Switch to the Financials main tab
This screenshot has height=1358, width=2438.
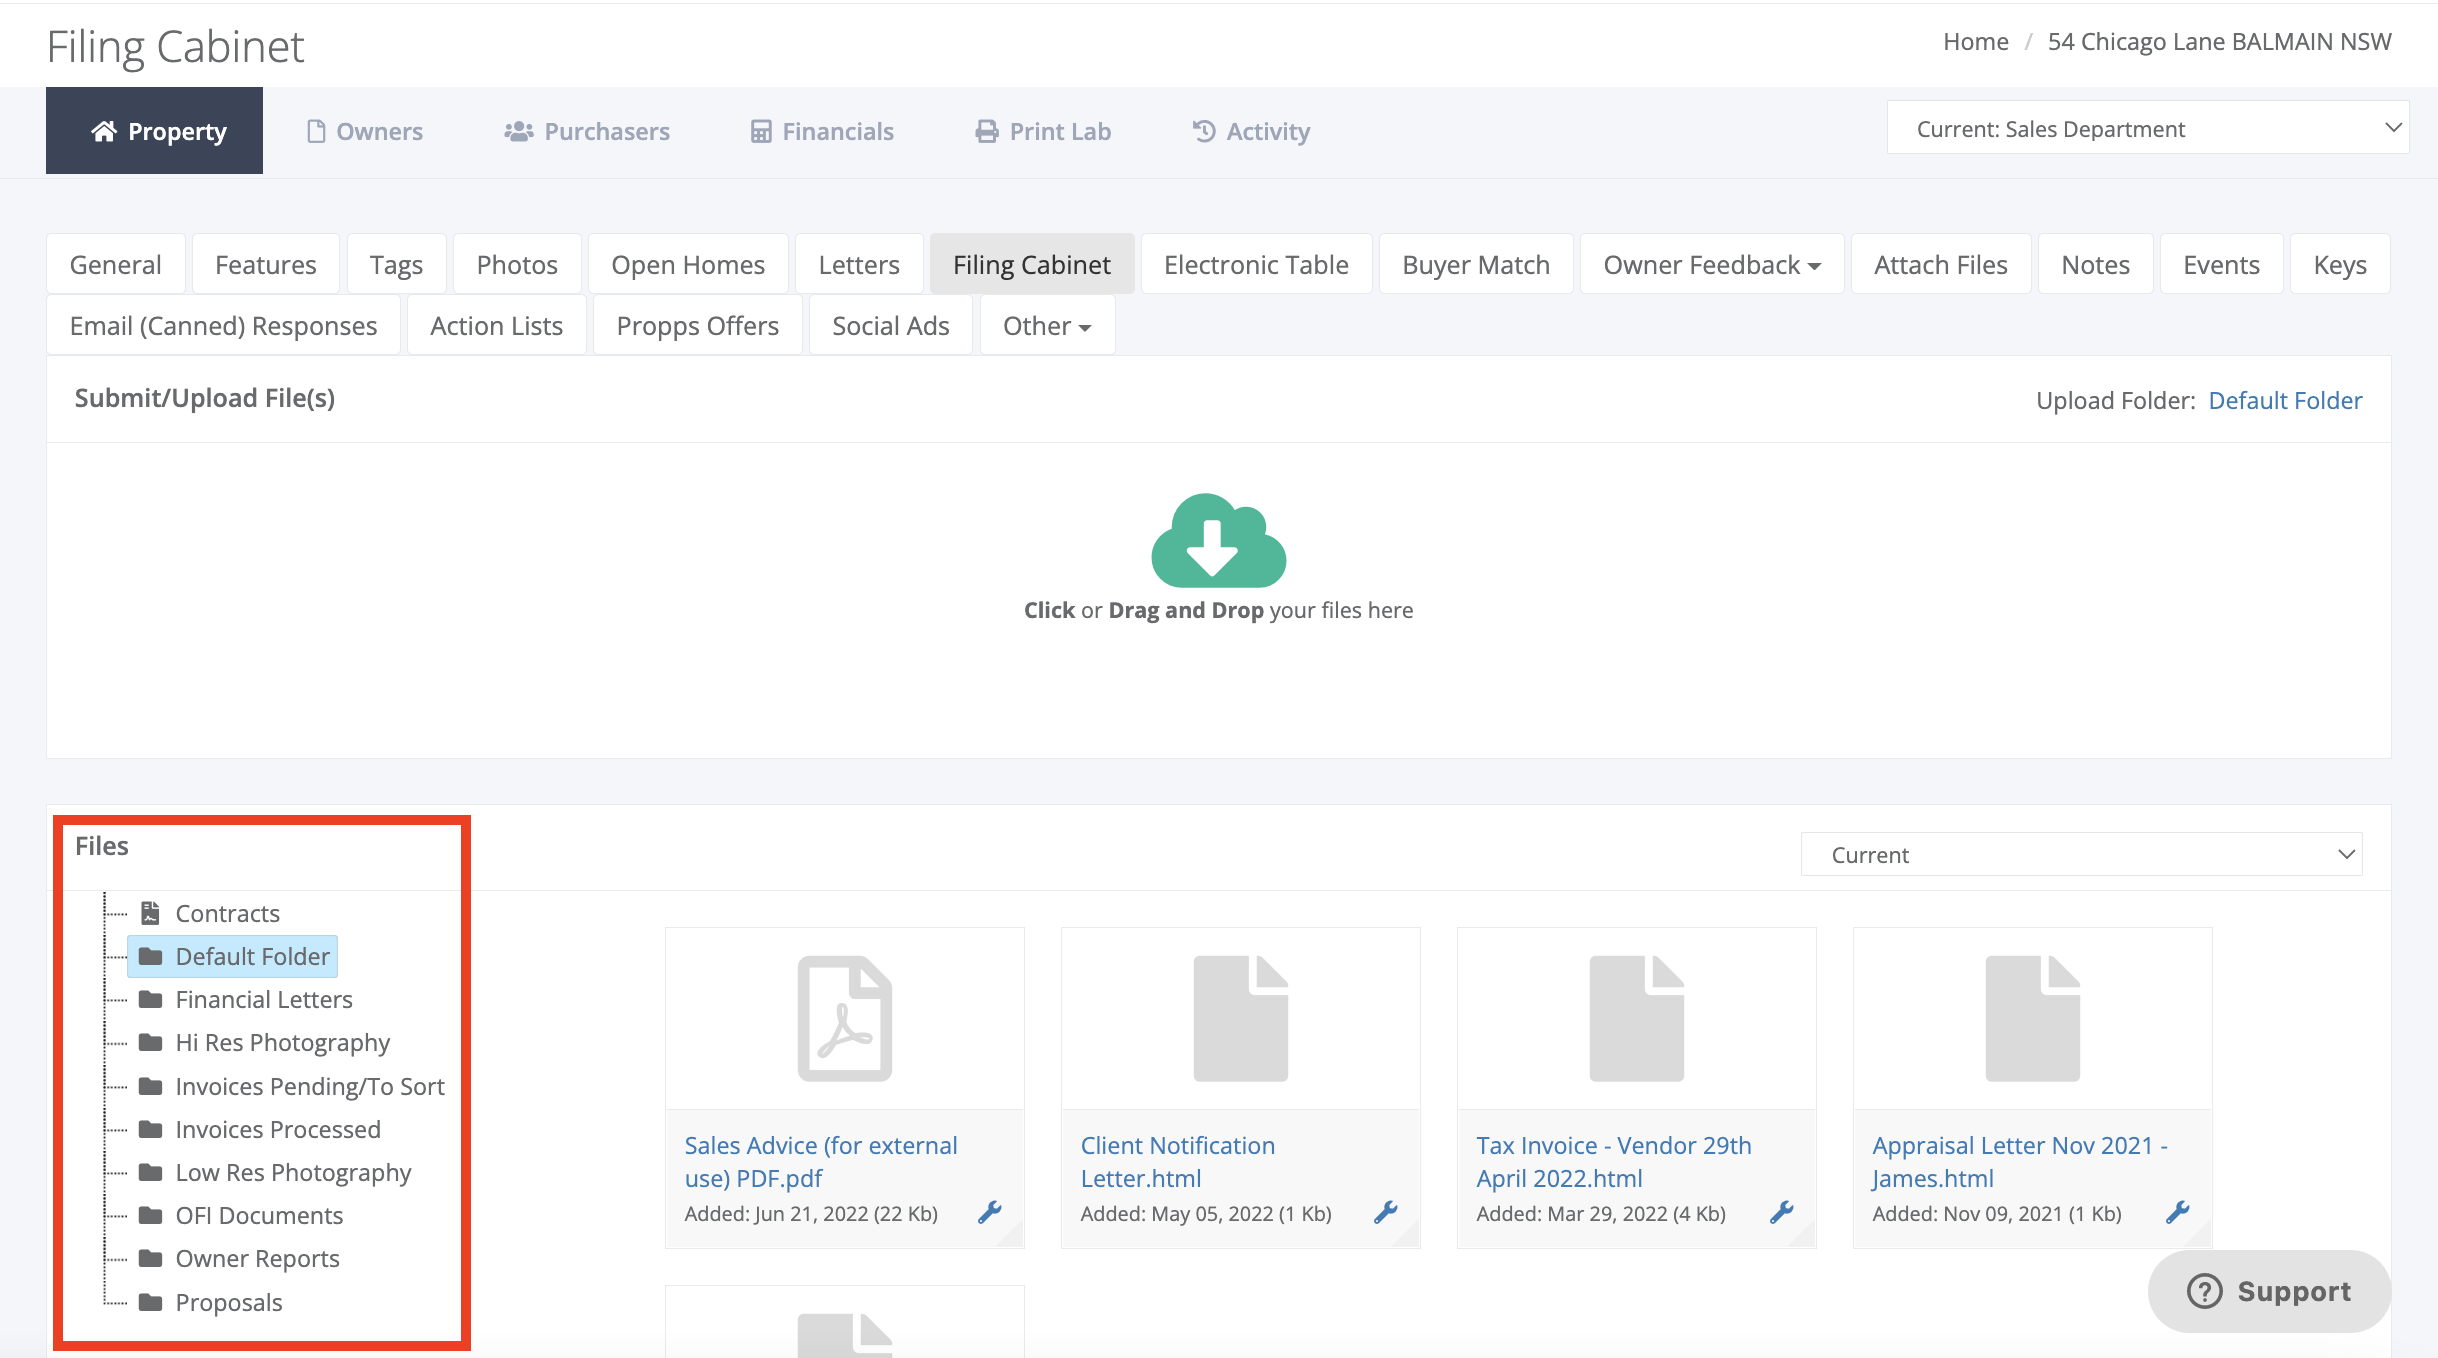click(x=821, y=131)
